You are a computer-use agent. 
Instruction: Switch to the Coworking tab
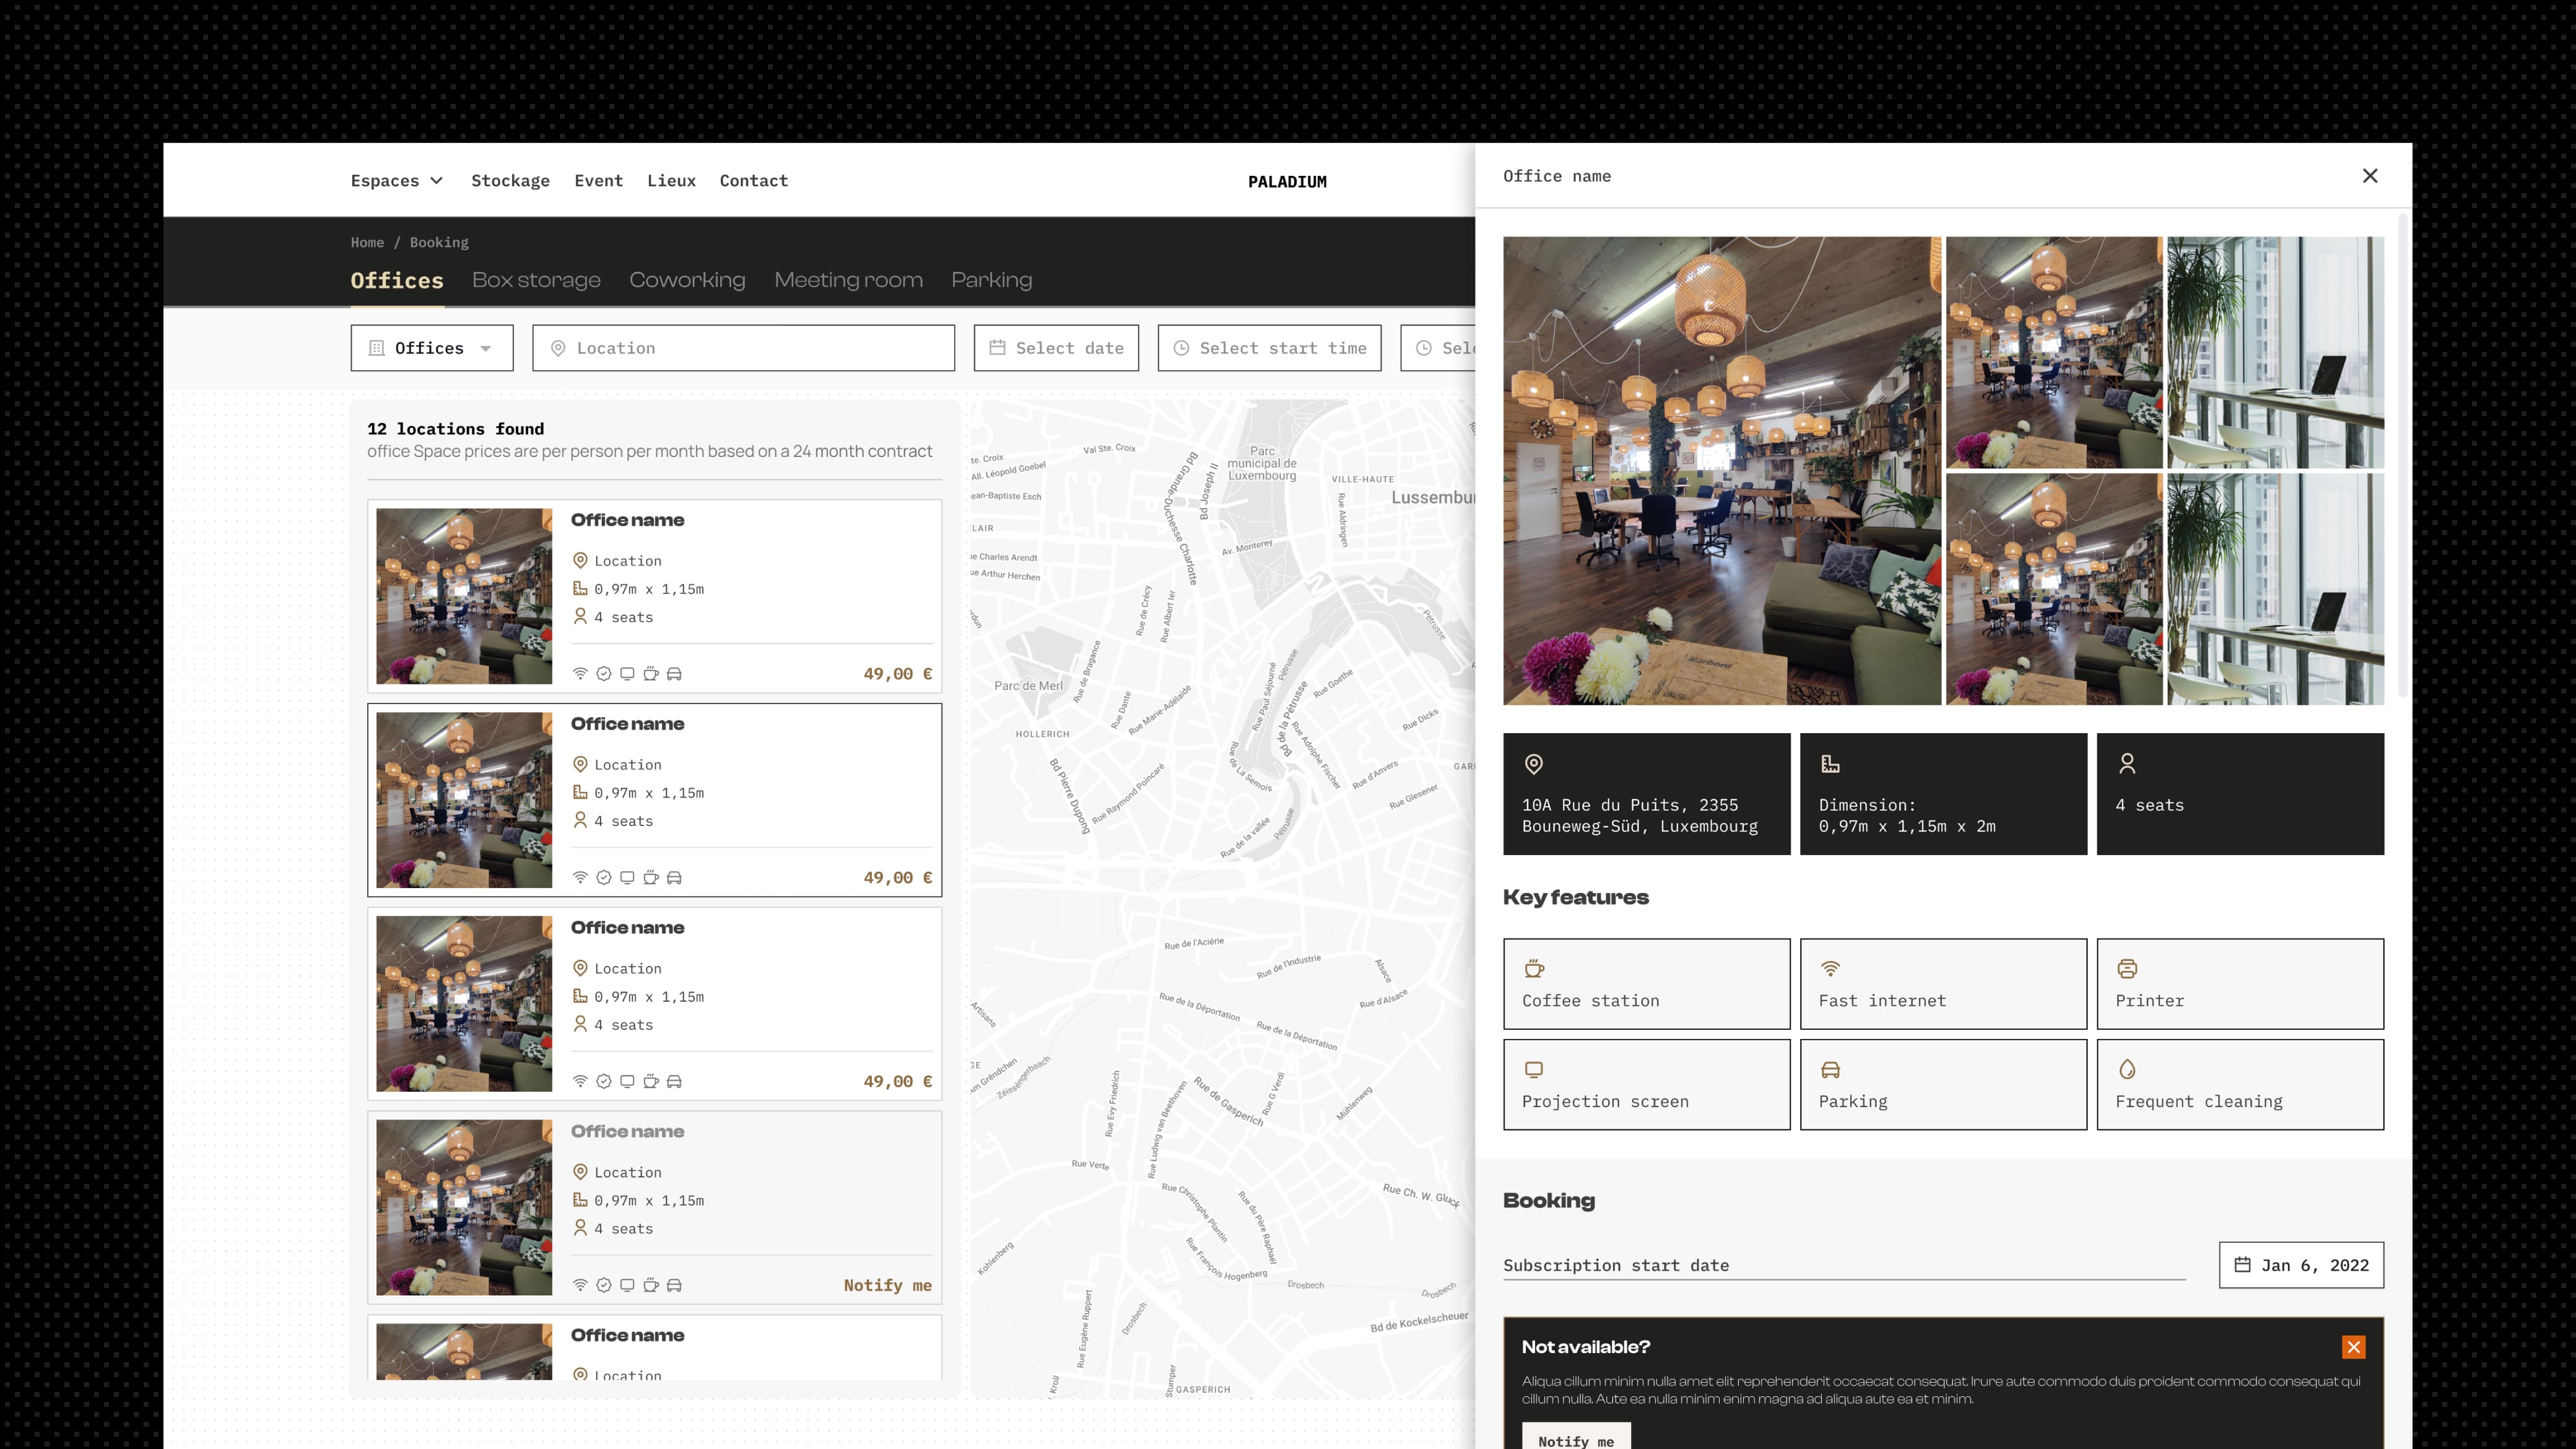(x=687, y=279)
